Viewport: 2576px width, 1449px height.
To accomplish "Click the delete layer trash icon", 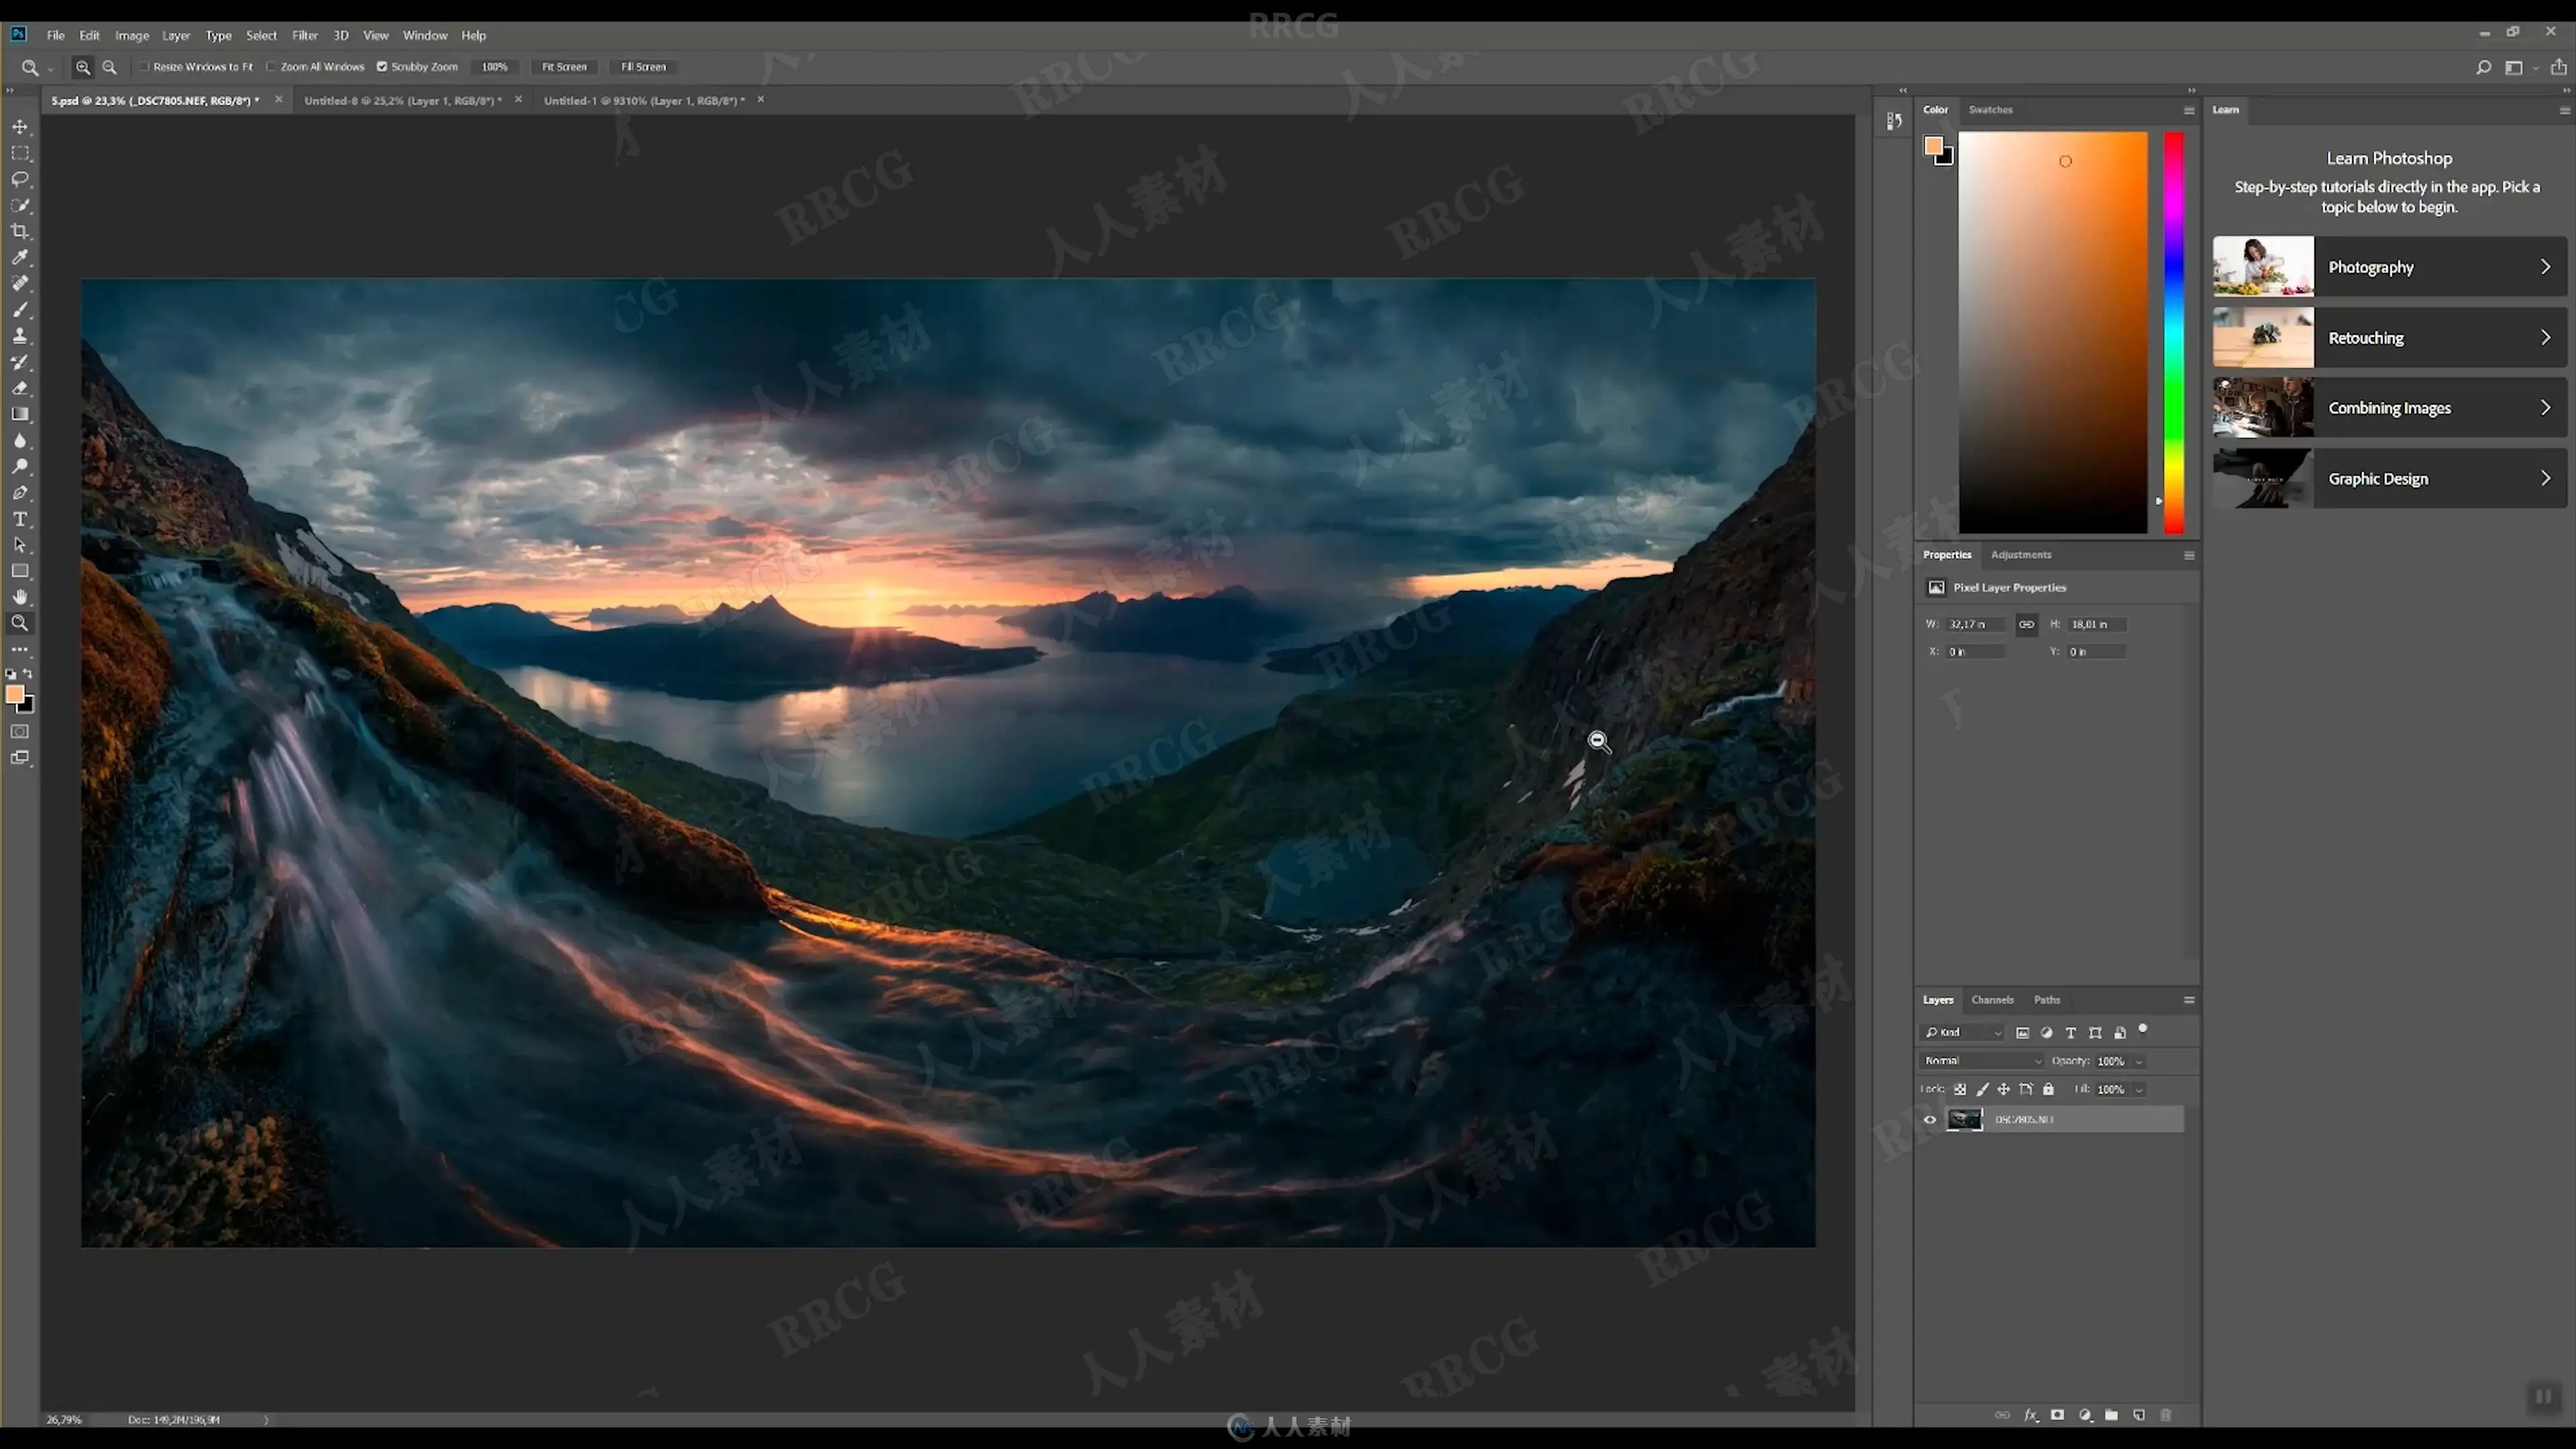I will pyautogui.click(x=2166, y=1415).
